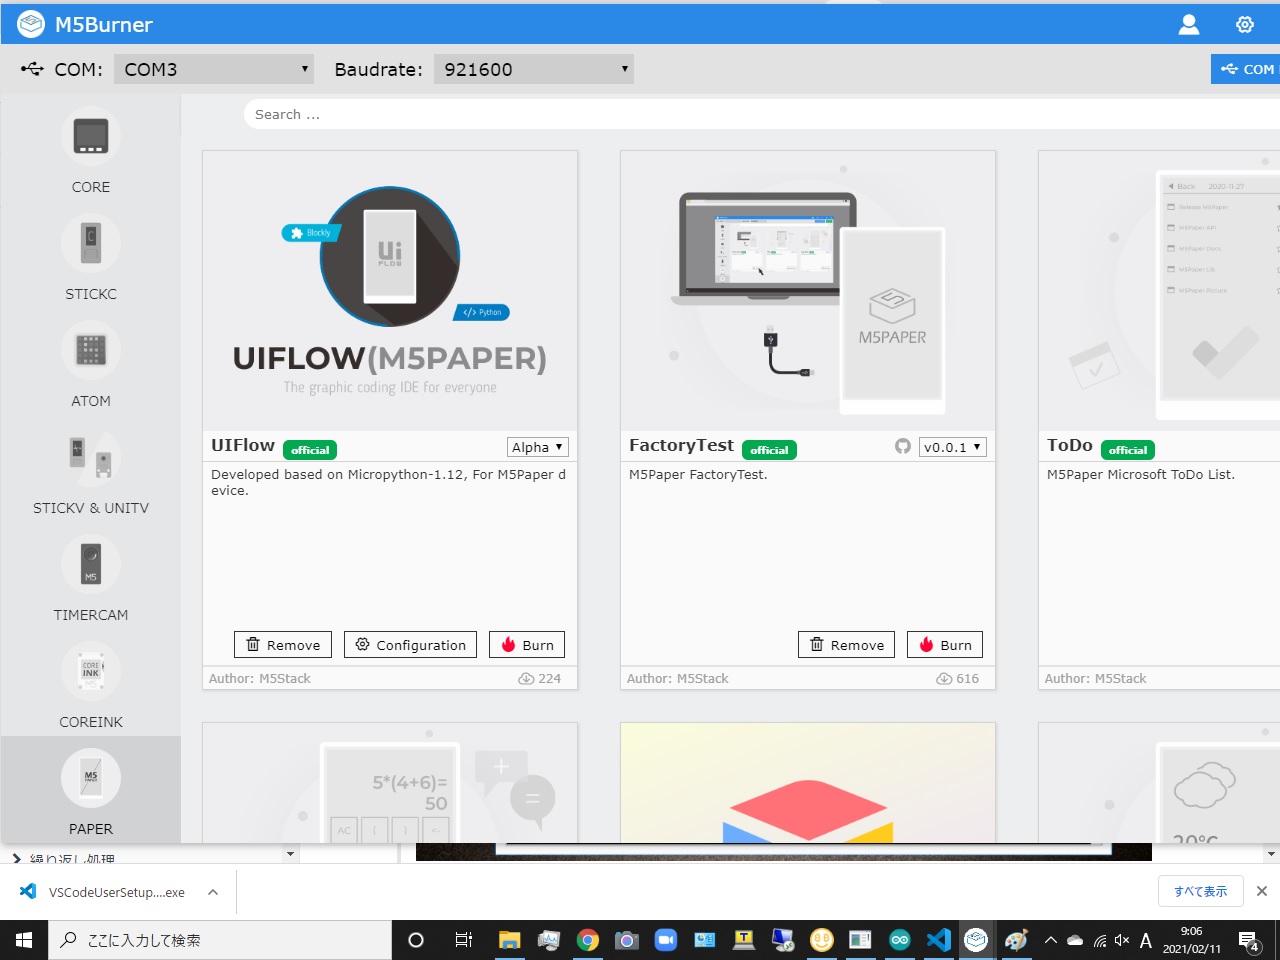Viewport: 1280px width, 960px height.
Task: Open the Baudrate dropdown showing 921600
Action: tap(534, 69)
